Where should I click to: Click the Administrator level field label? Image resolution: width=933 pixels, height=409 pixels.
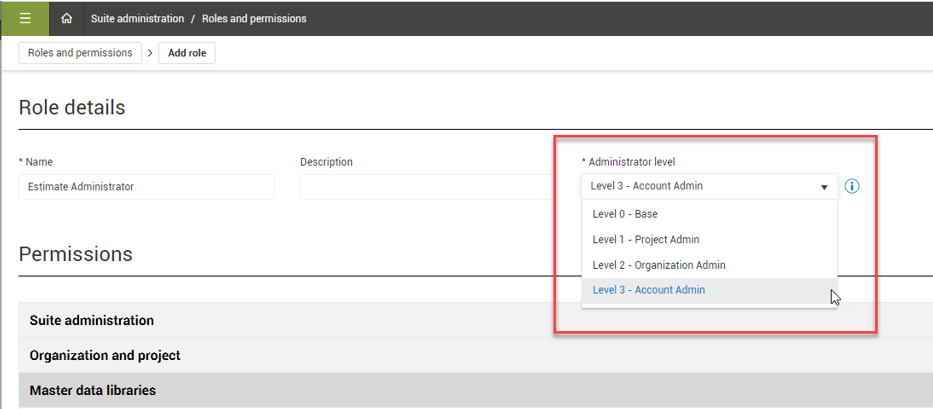tap(636, 162)
